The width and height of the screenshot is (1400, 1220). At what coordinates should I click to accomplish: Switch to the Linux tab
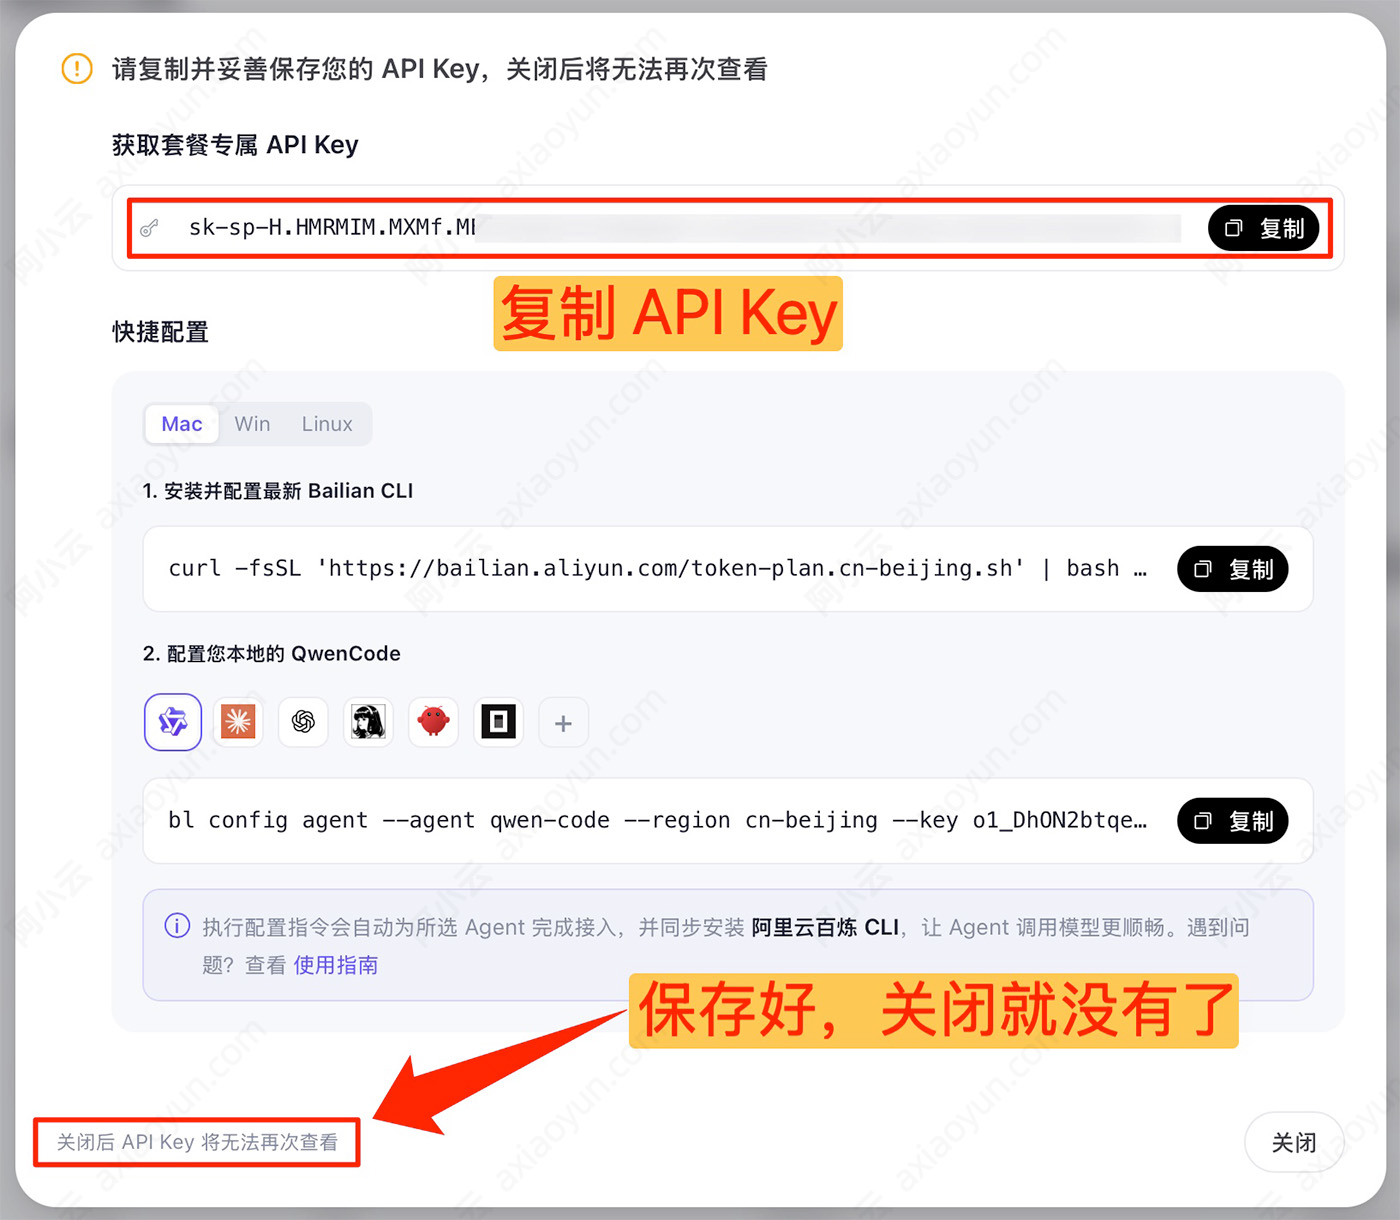pos(327,424)
